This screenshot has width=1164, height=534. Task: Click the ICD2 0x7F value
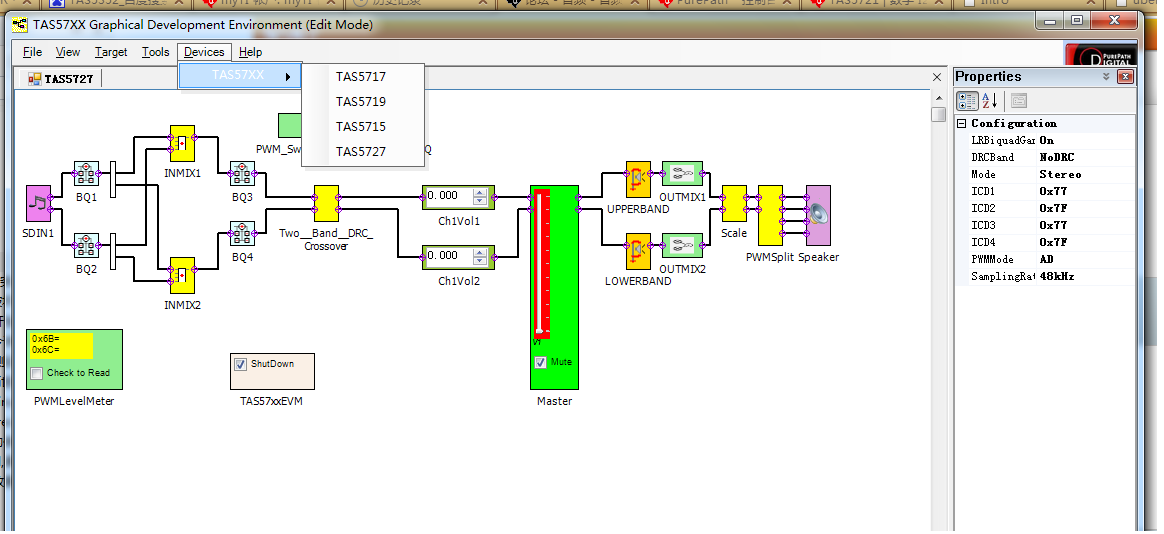point(1053,209)
